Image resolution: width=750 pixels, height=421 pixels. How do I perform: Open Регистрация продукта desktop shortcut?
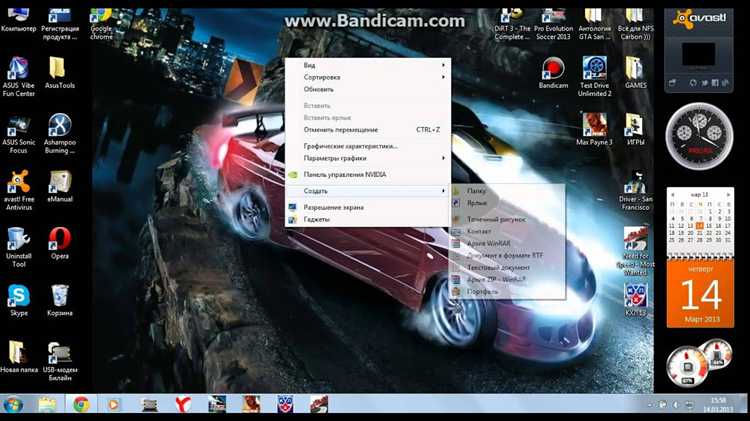60,23
